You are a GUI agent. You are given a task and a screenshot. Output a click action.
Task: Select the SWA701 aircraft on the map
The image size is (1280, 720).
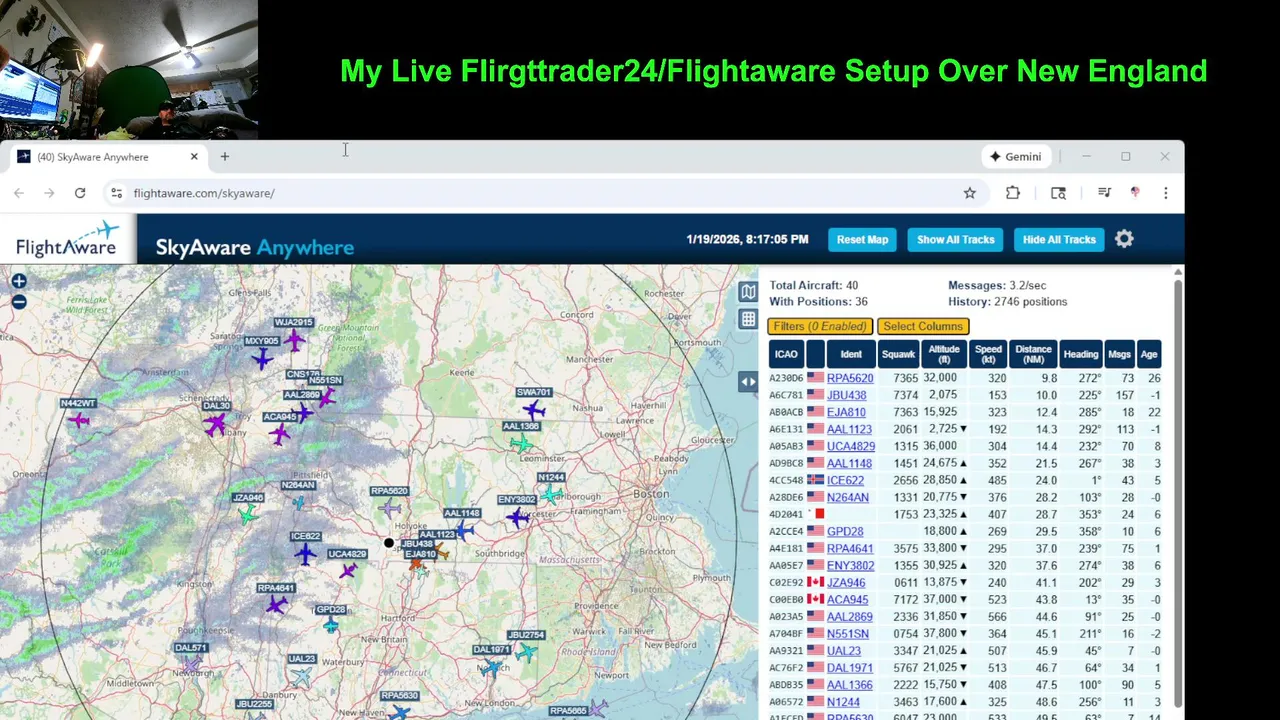pyautogui.click(x=534, y=409)
